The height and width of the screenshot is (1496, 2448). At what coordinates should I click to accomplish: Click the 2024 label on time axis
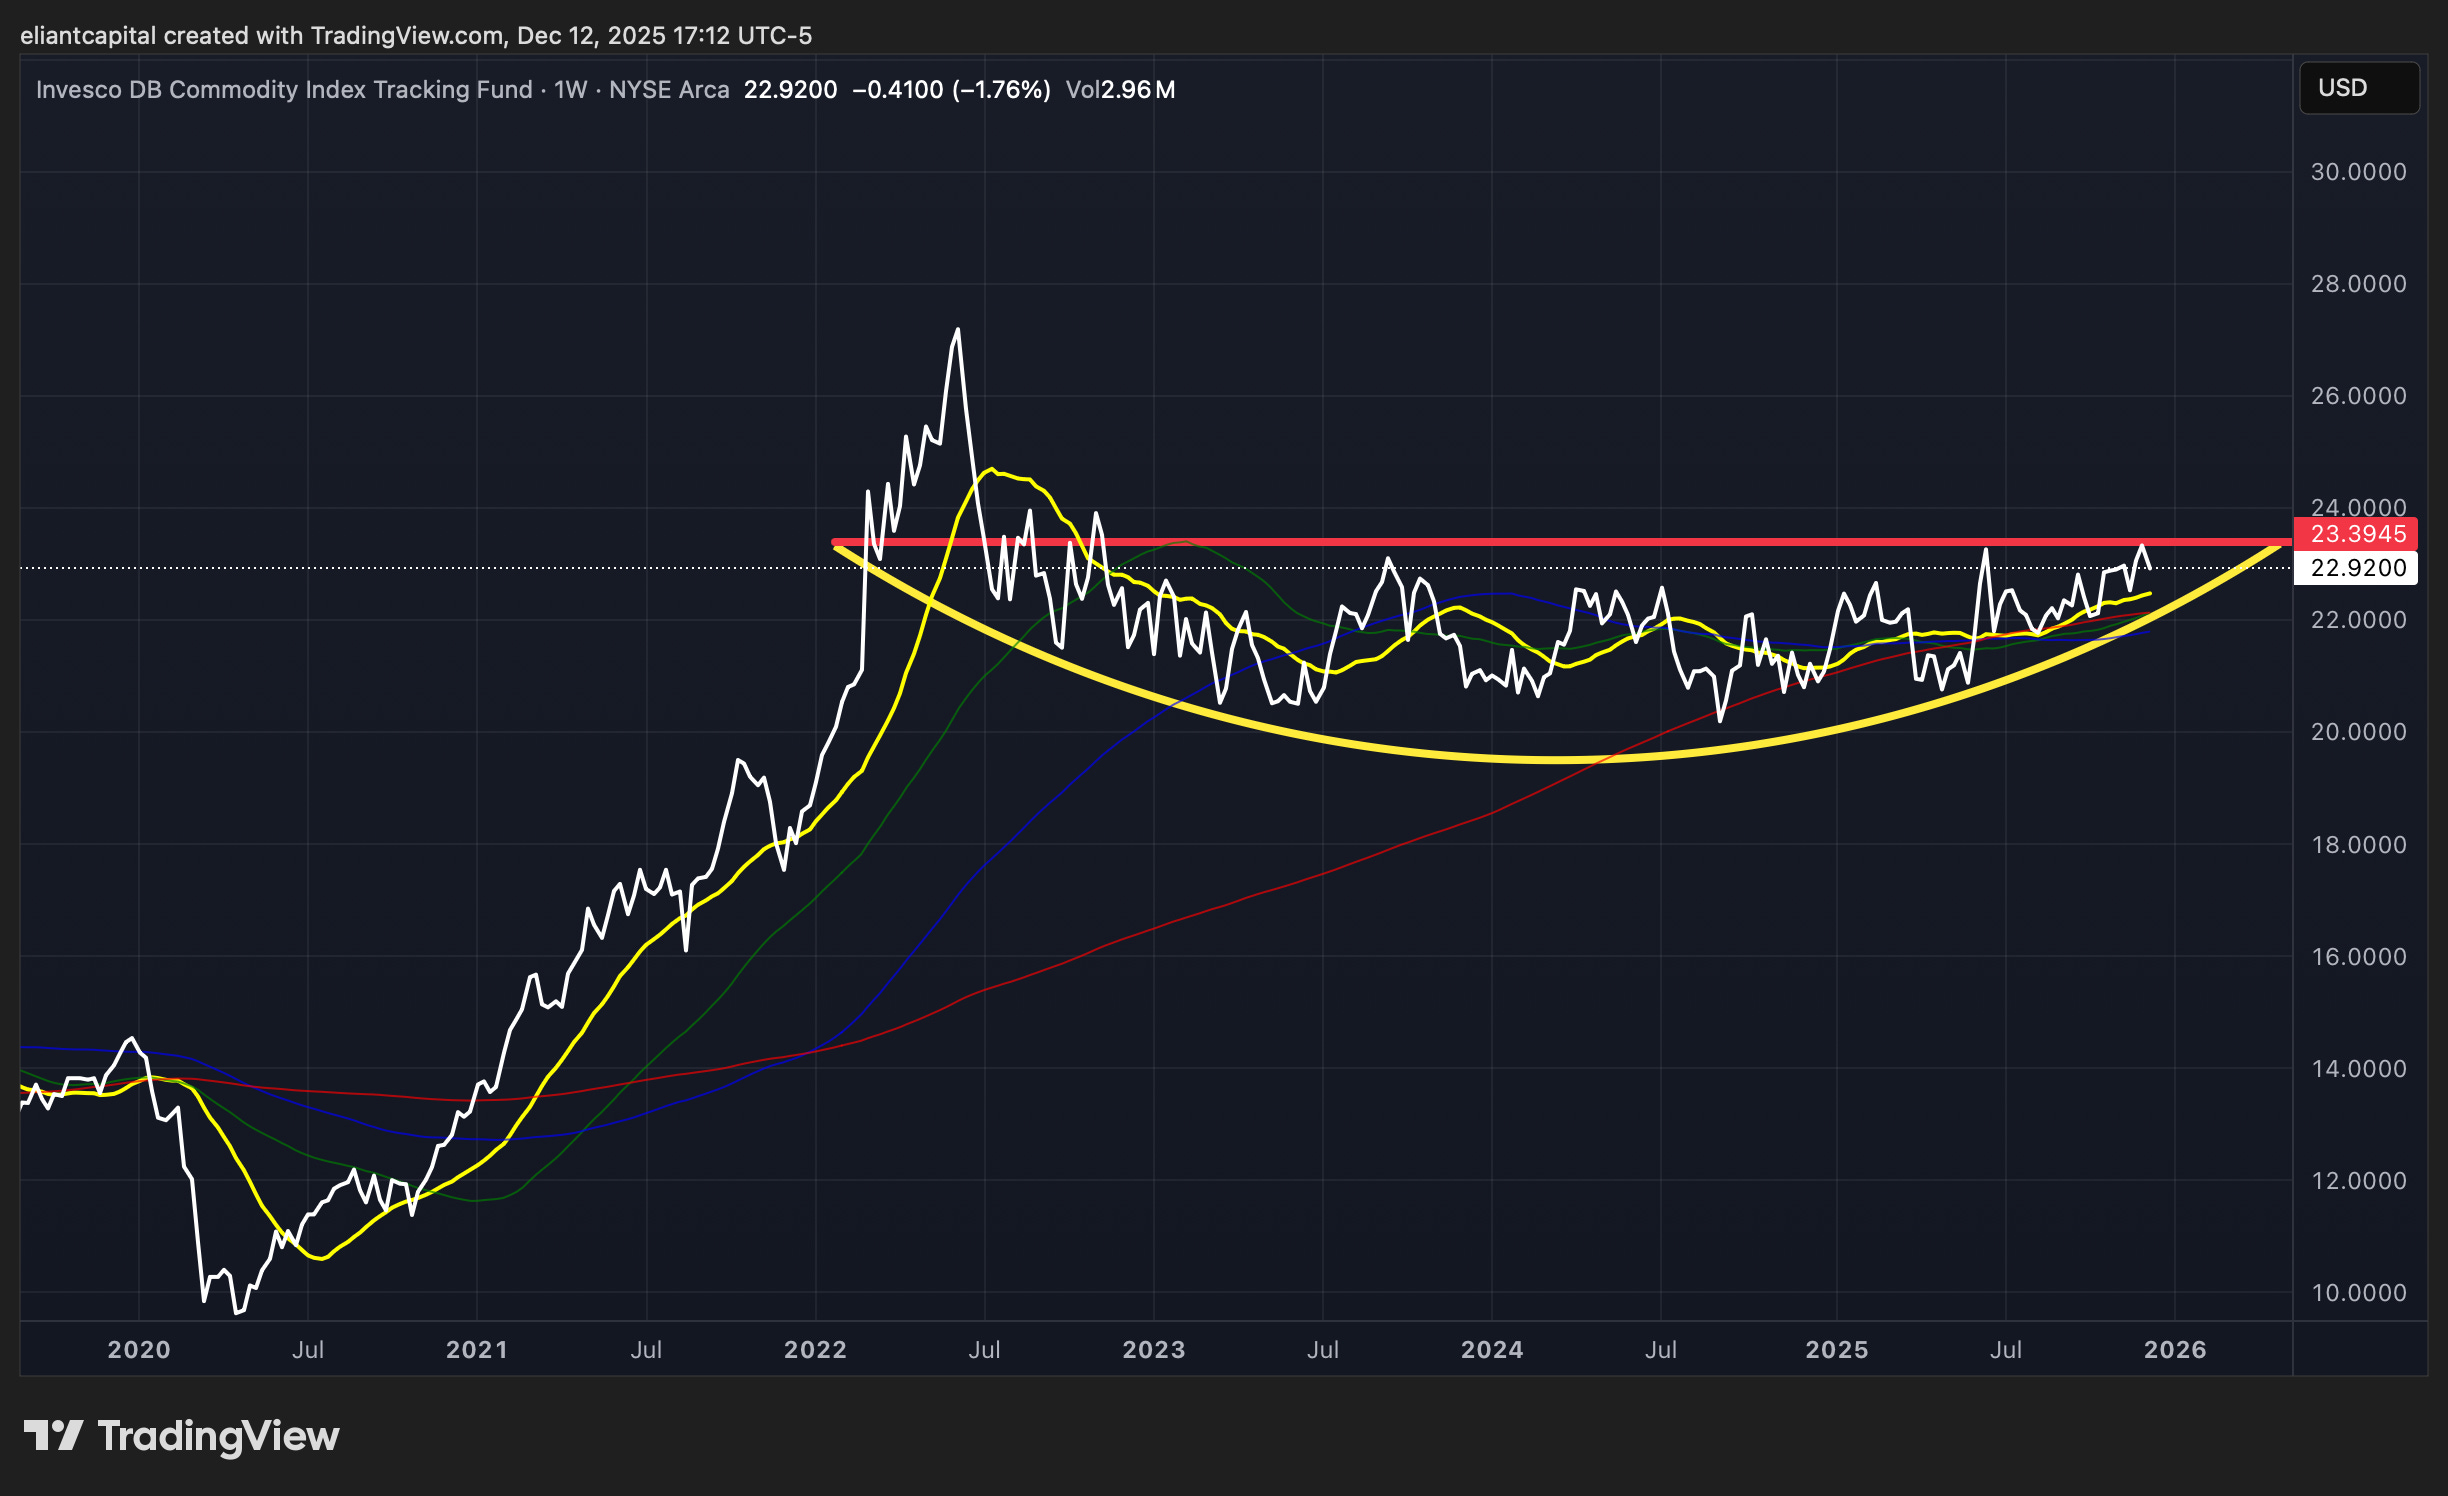point(1492,1350)
